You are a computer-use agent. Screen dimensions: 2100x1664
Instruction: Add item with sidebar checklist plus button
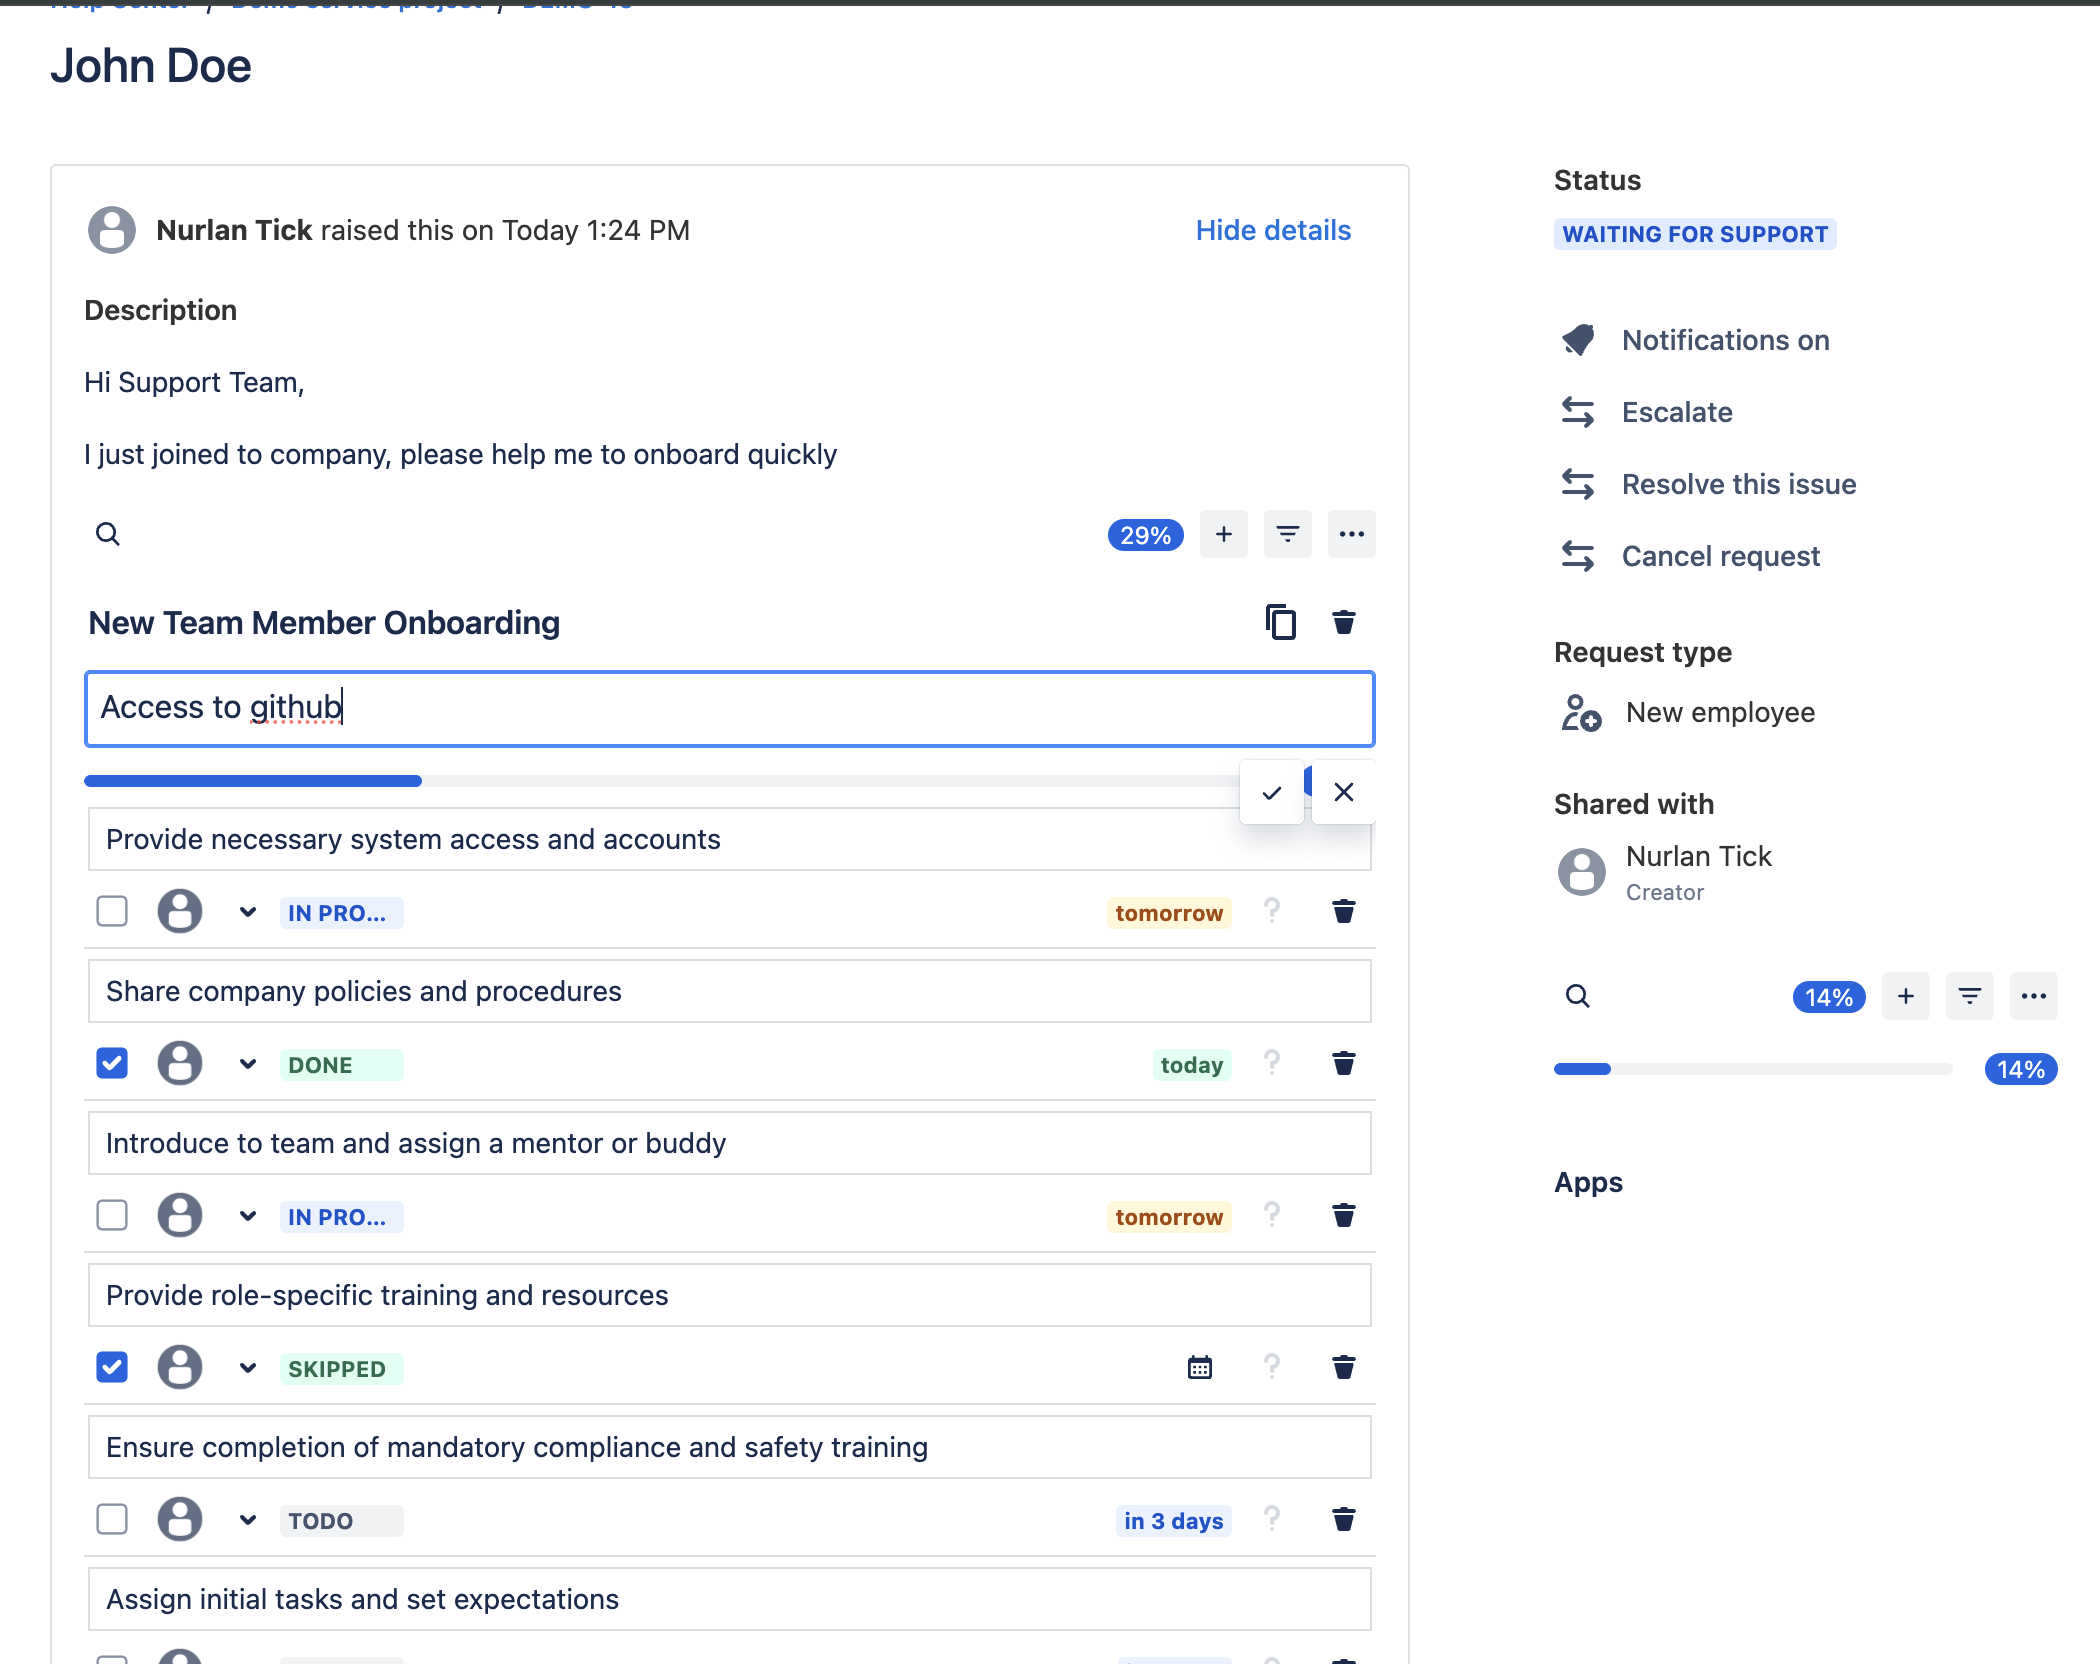[x=1906, y=996]
